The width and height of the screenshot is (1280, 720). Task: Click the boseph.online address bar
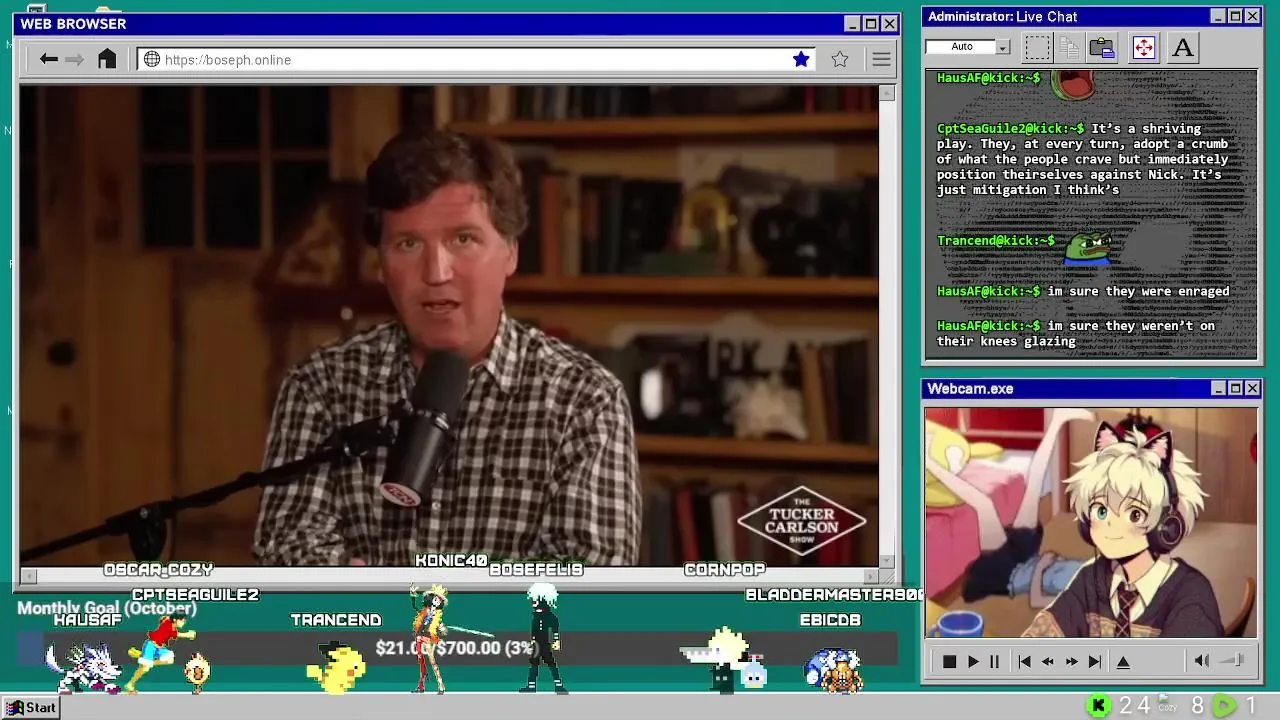click(x=477, y=59)
